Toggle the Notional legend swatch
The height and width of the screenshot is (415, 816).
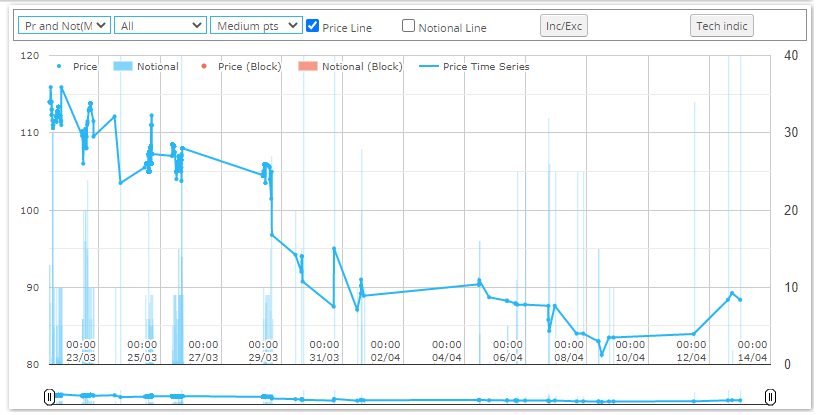tap(123, 67)
